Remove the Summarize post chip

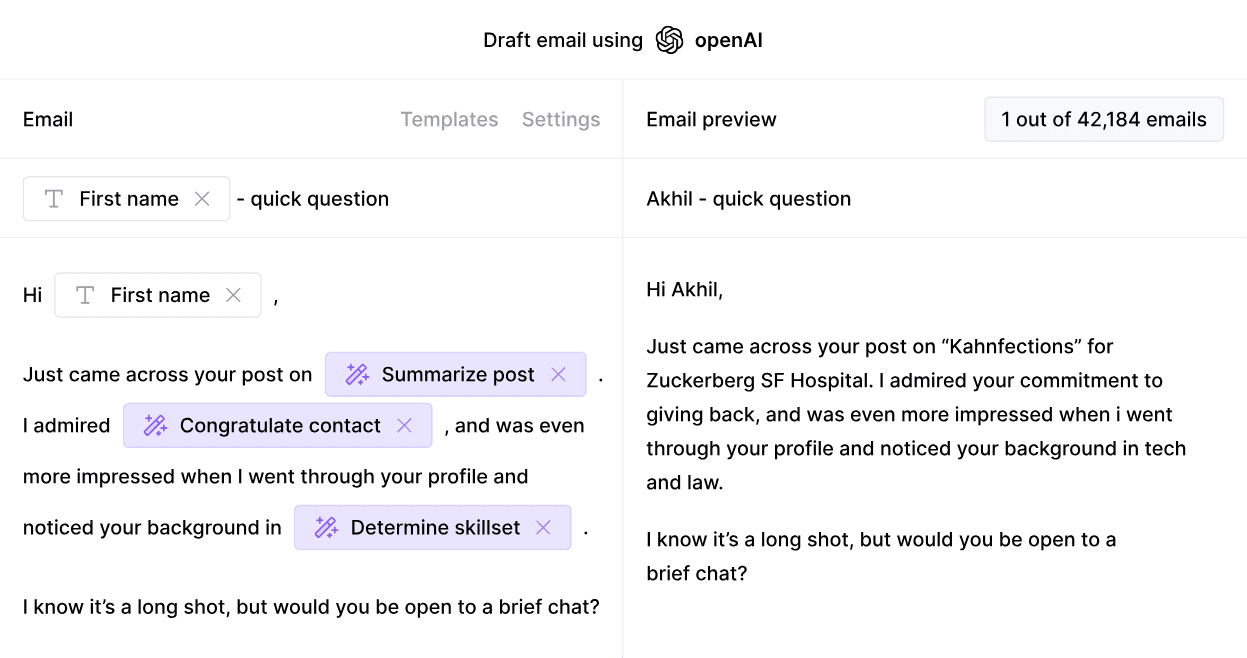click(559, 375)
